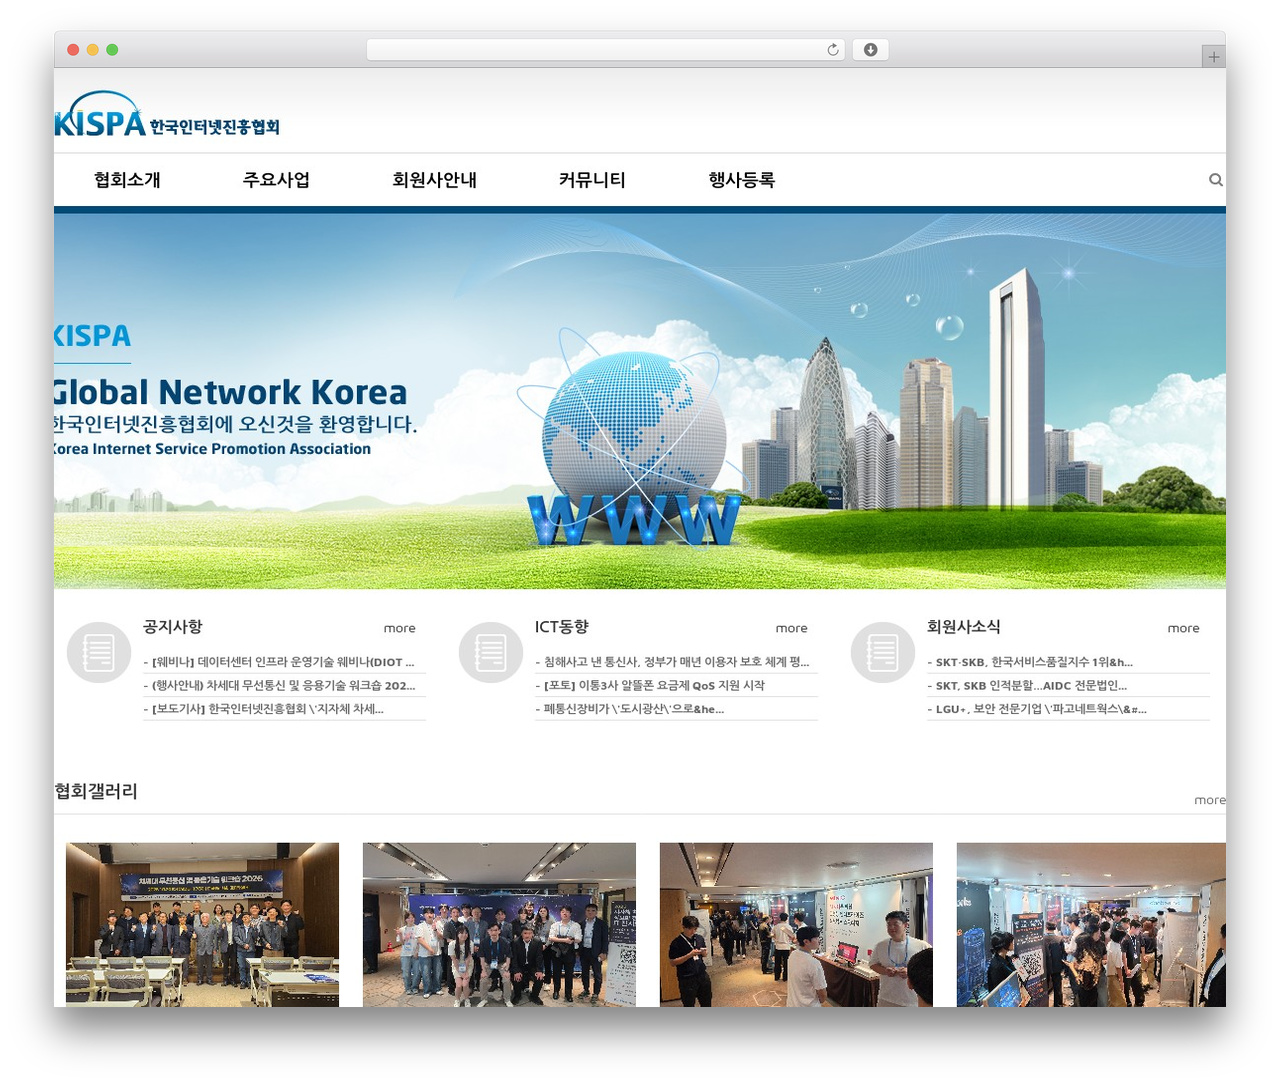Viewport: 1280px width, 1084px height.
Task: Open the [포토] 이통3사 알뜰폰 article
Action: tap(650, 685)
